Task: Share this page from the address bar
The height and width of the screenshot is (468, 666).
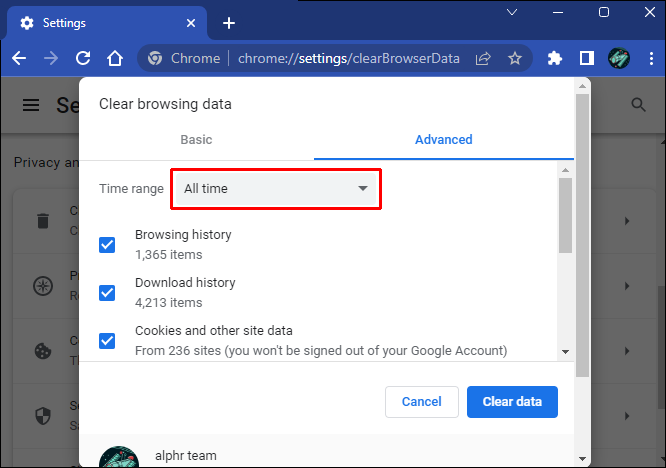Action: tap(483, 58)
